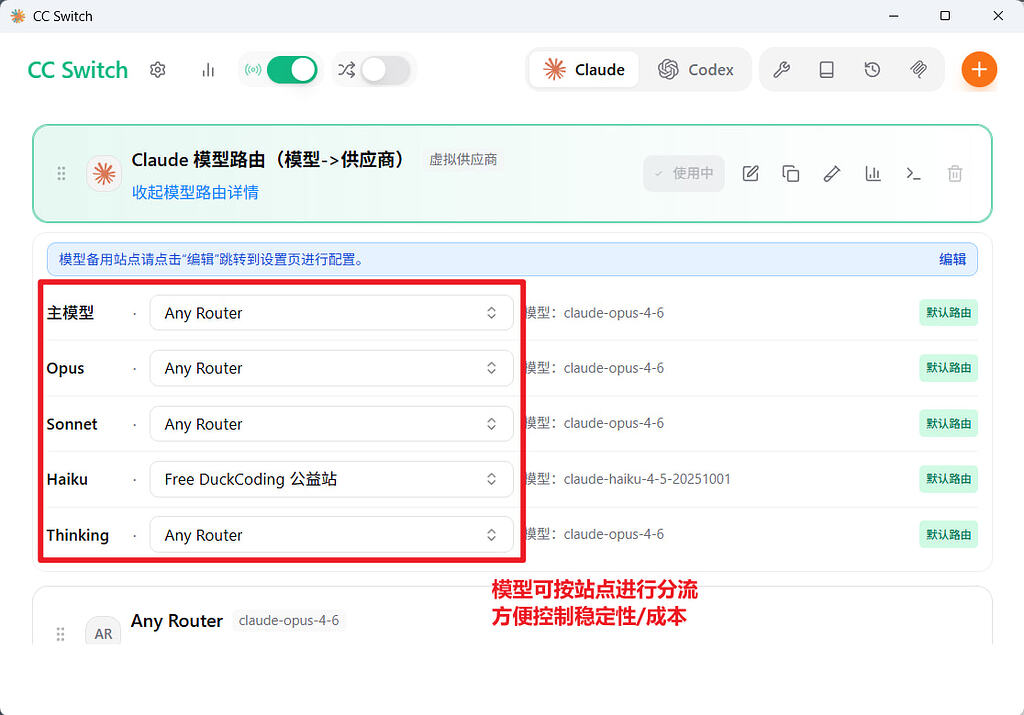Click the claude-haiku-4-5-20251001 model text
Image resolution: width=1024 pixels, height=715 pixels.
tap(647, 479)
